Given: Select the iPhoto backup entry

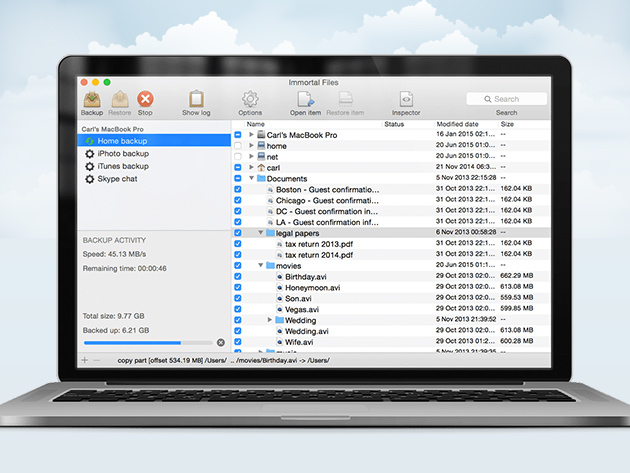Looking at the screenshot, I should [154, 154].
